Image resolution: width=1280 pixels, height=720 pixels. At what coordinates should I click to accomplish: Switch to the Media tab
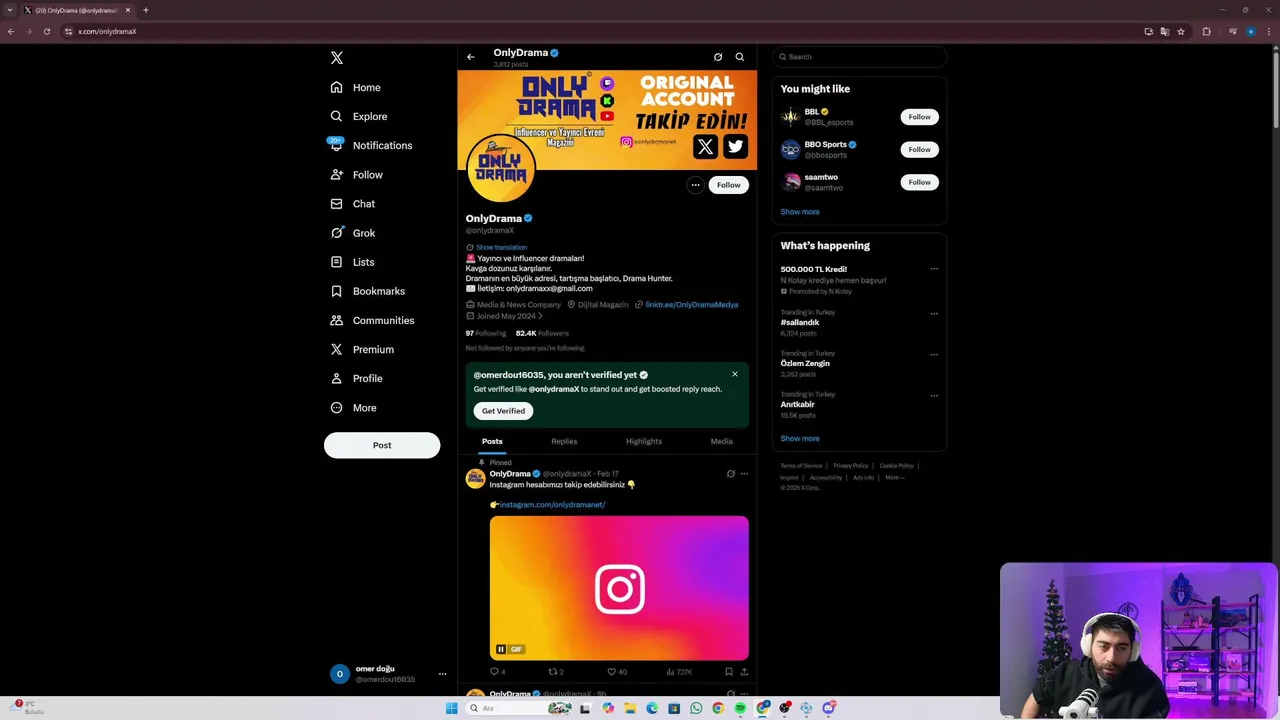point(721,441)
